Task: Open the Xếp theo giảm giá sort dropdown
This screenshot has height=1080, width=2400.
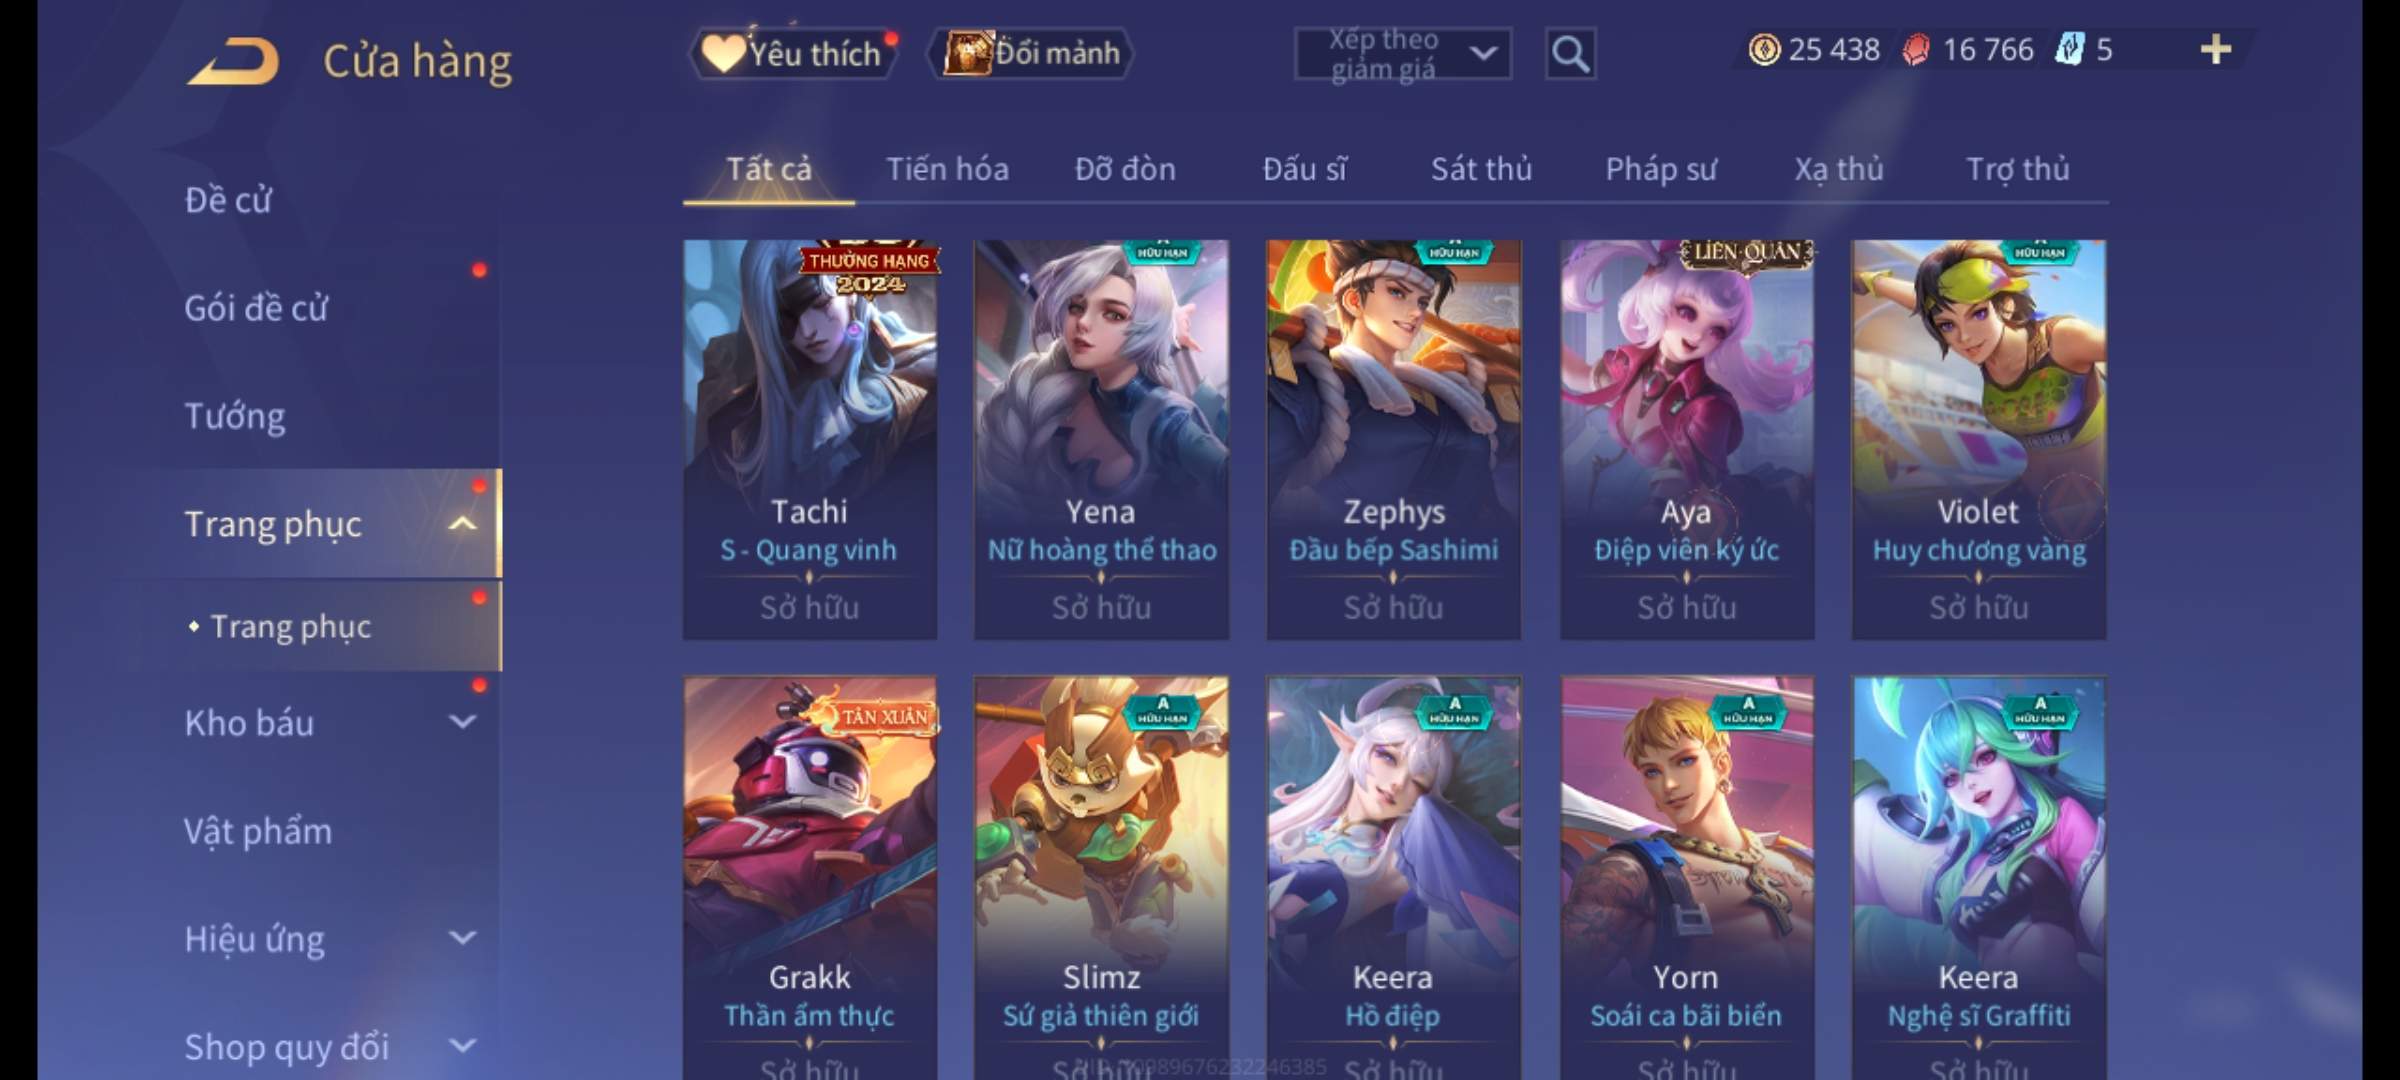Action: tap(1402, 54)
